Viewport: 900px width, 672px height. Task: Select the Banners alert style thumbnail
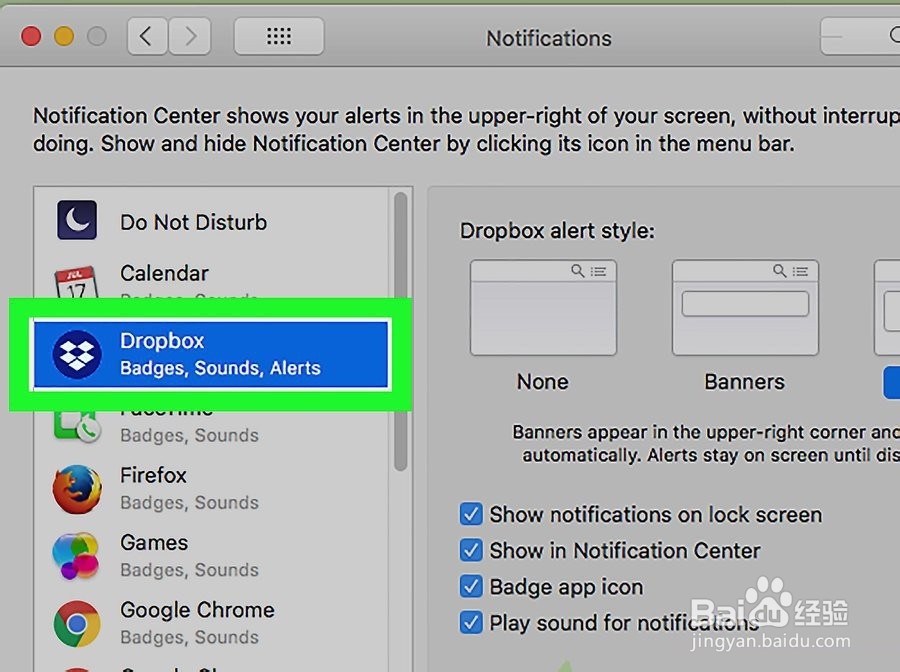click(x=745, y=308)
